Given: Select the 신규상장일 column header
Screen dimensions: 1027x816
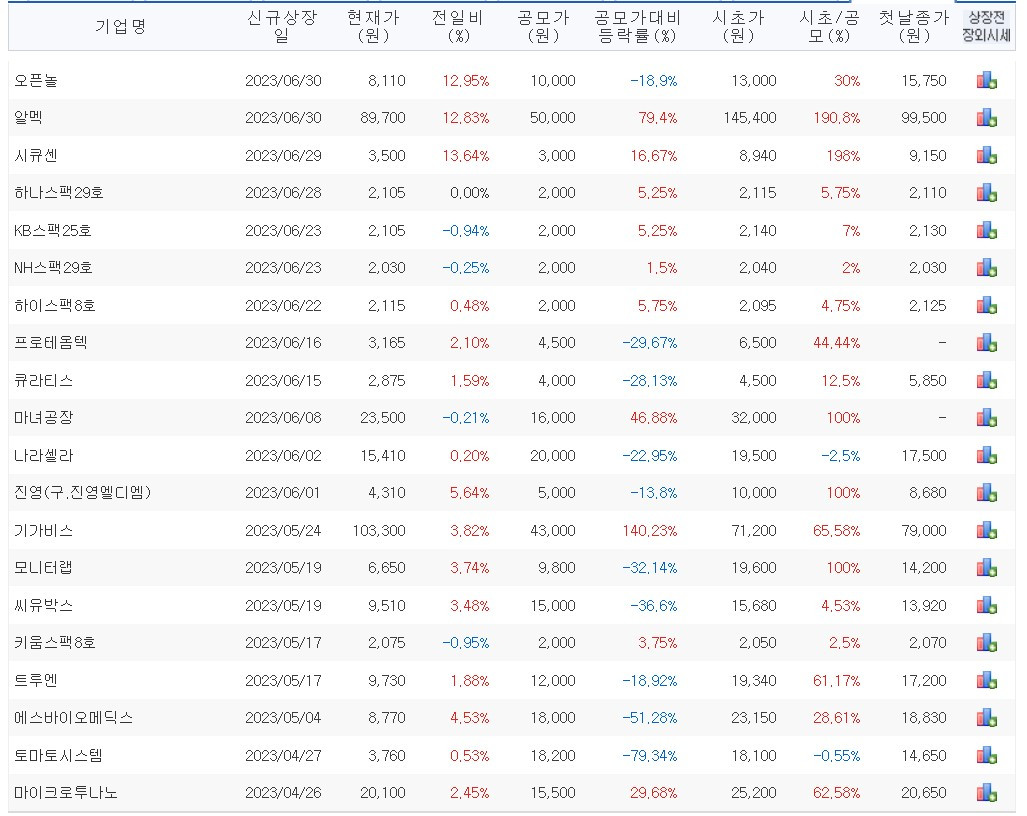Looking at the screenshot, I should (x=282, y=26).
